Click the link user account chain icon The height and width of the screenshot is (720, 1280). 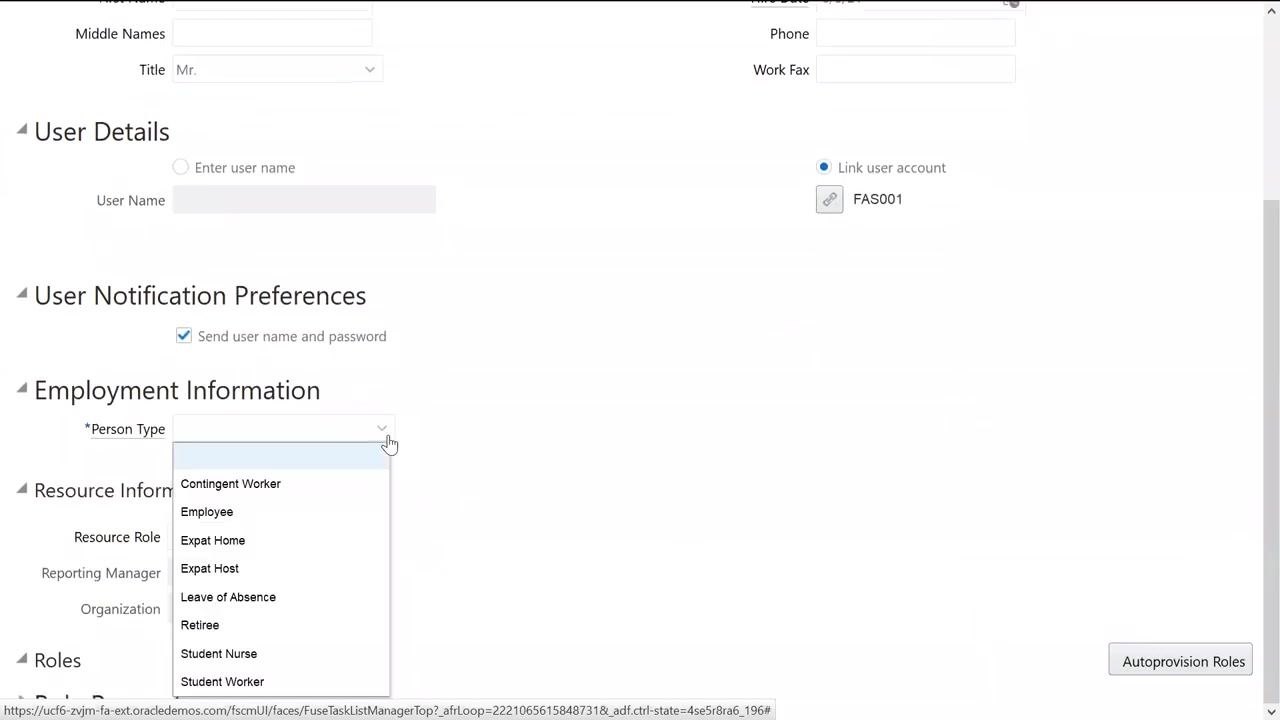[x=829, y=199]
